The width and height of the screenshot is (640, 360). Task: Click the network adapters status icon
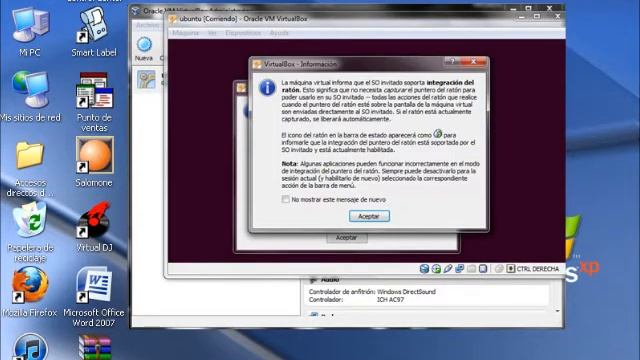point(460,269)
